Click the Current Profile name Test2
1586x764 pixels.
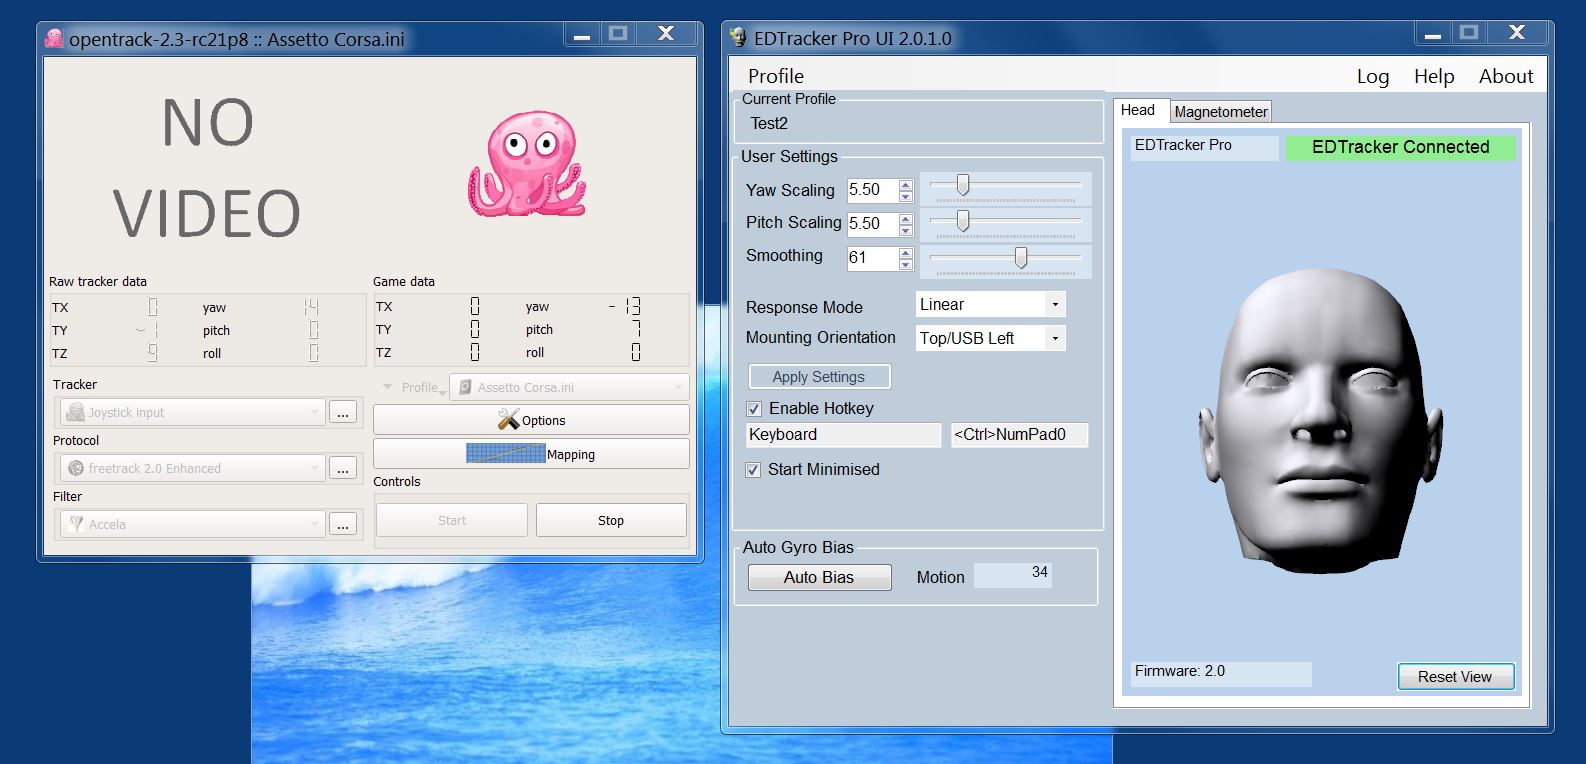click(769, 124)
